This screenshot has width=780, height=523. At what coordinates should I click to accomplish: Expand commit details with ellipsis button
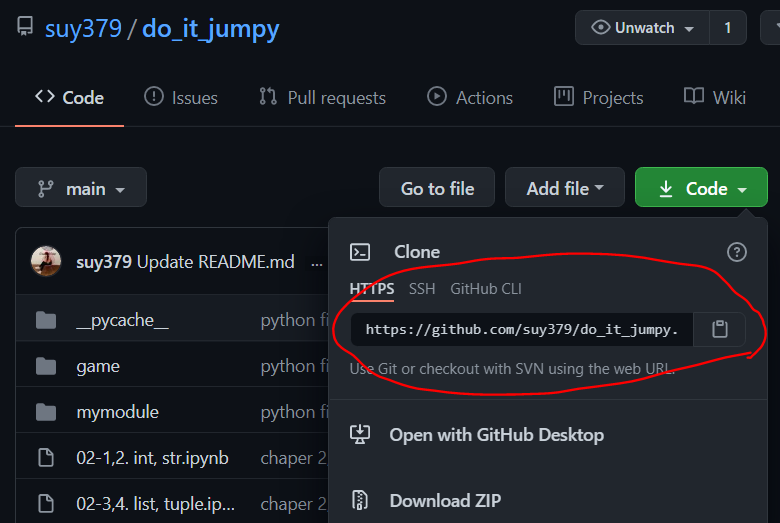(316, 263)
